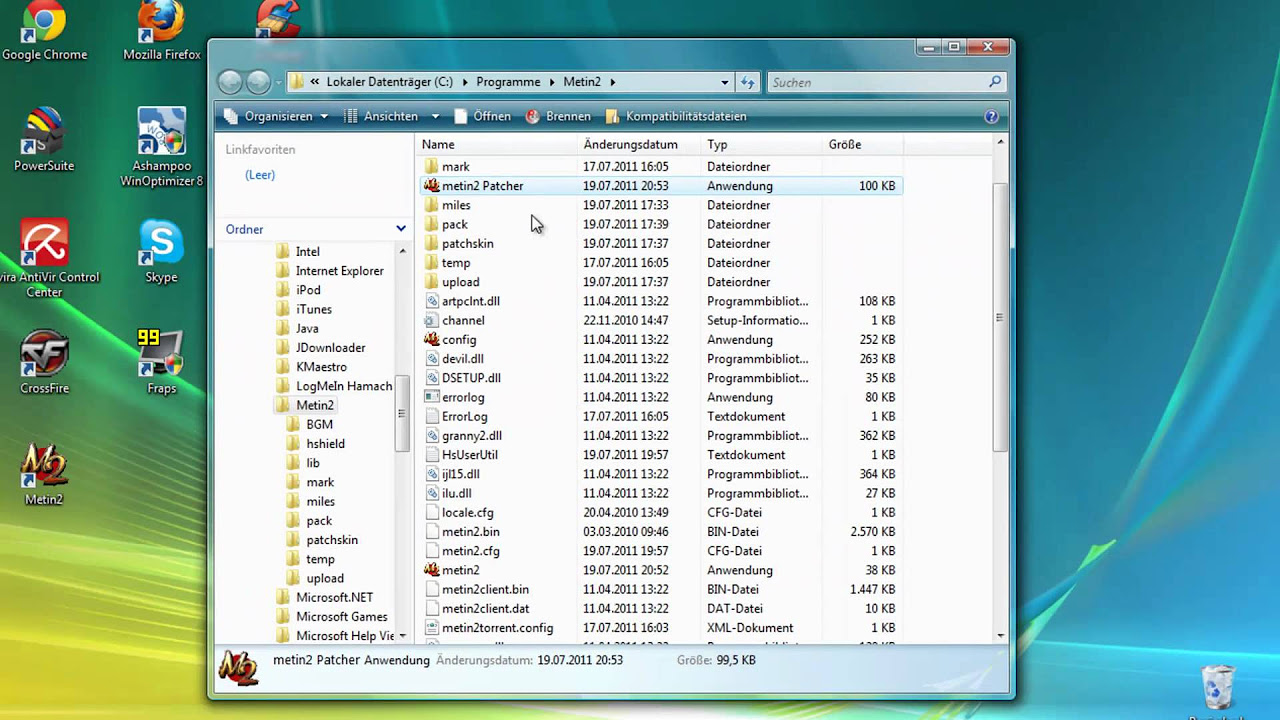Select the ilu.dll file name
Viewport: 1280px width, 720px height.
[457, 494]
